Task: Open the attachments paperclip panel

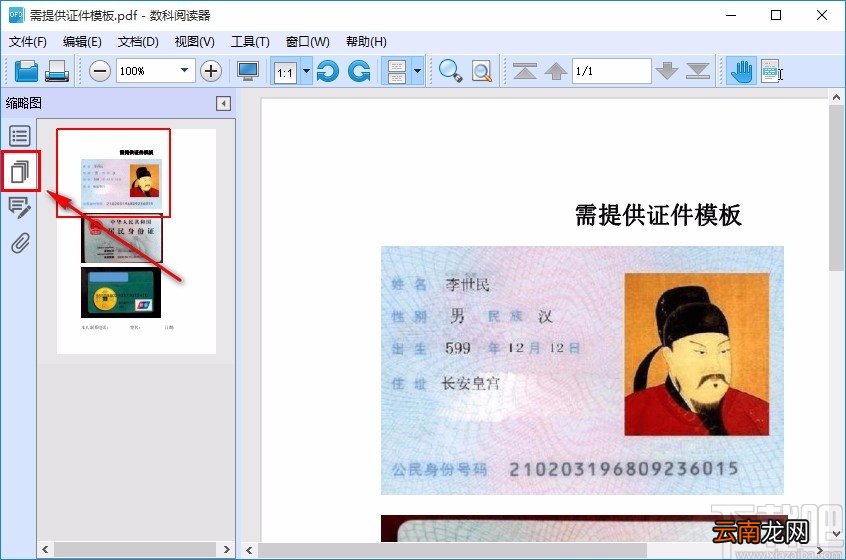Action: [x=20, y=243]
